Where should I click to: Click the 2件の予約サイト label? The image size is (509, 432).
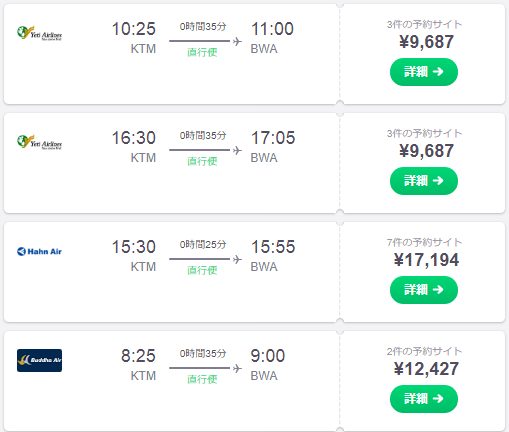424,351
